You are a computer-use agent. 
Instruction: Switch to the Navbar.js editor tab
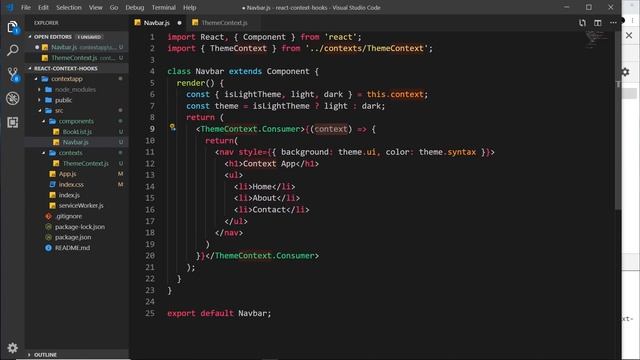tap(158, 23)
